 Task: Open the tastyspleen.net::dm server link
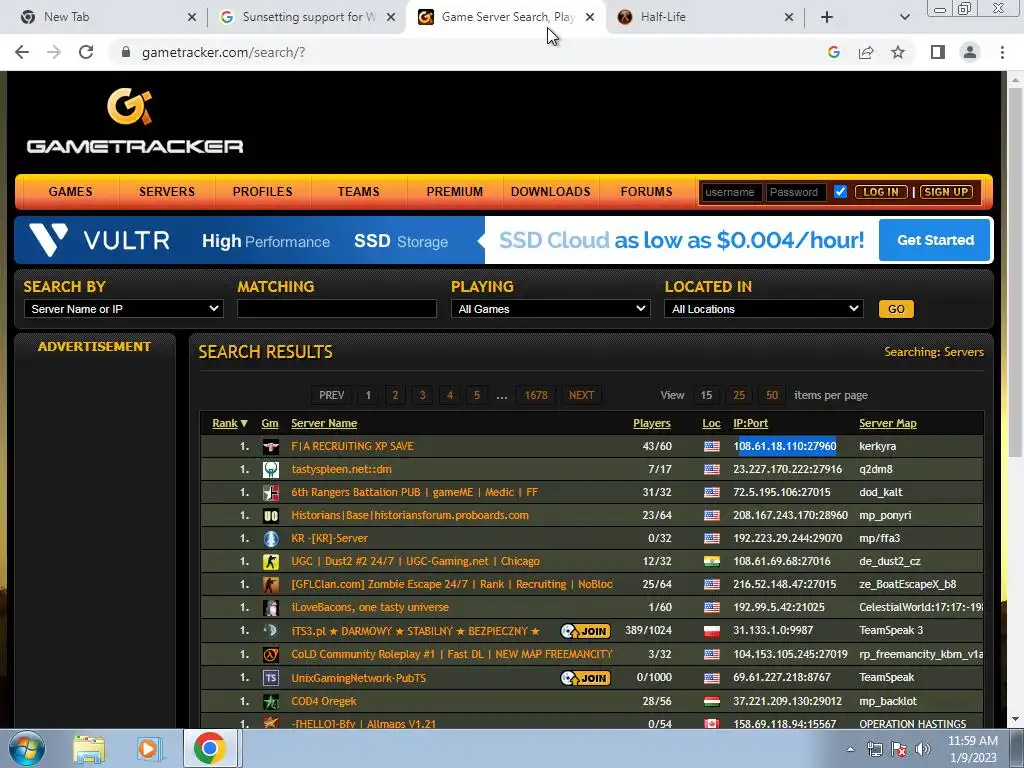pyautogui.click(x=342, y=470)
